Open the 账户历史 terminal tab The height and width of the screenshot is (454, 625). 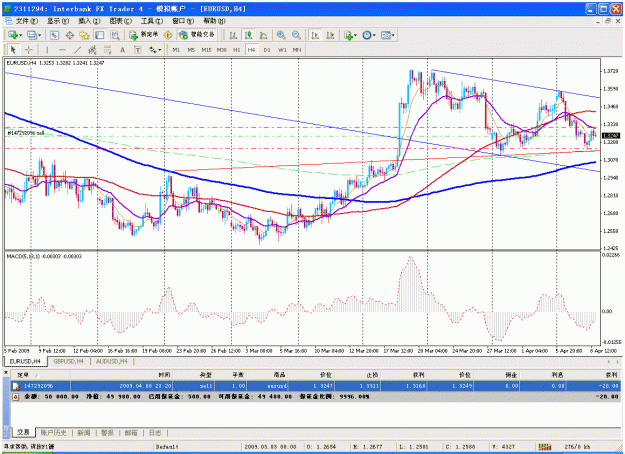coord(54,432)
